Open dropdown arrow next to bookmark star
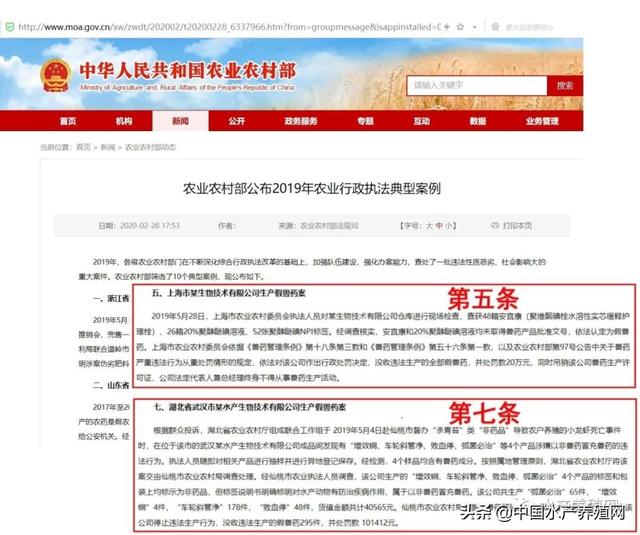This screenshot has height=535, width=640. (475, 27)
